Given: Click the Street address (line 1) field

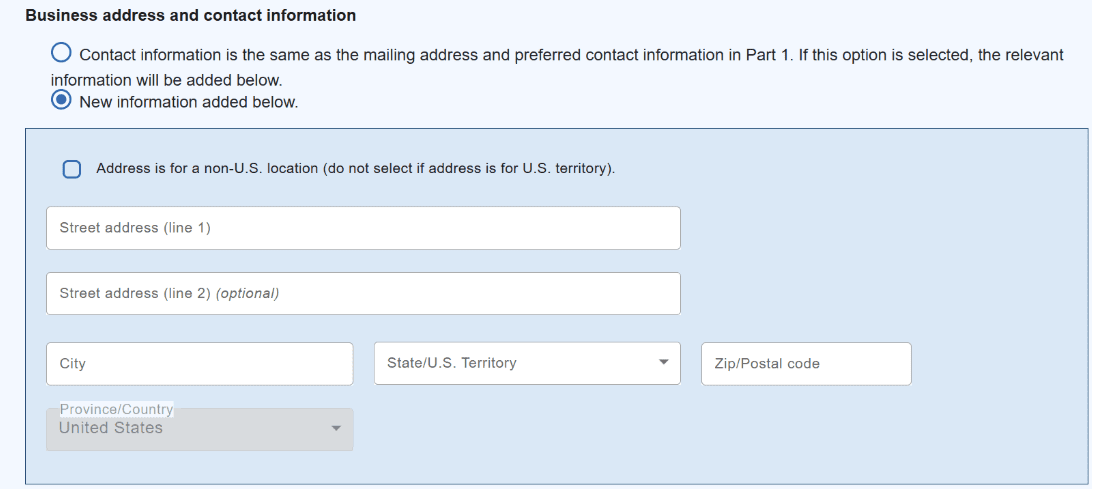Looking at the screenshot, I should tap(363, 228).
